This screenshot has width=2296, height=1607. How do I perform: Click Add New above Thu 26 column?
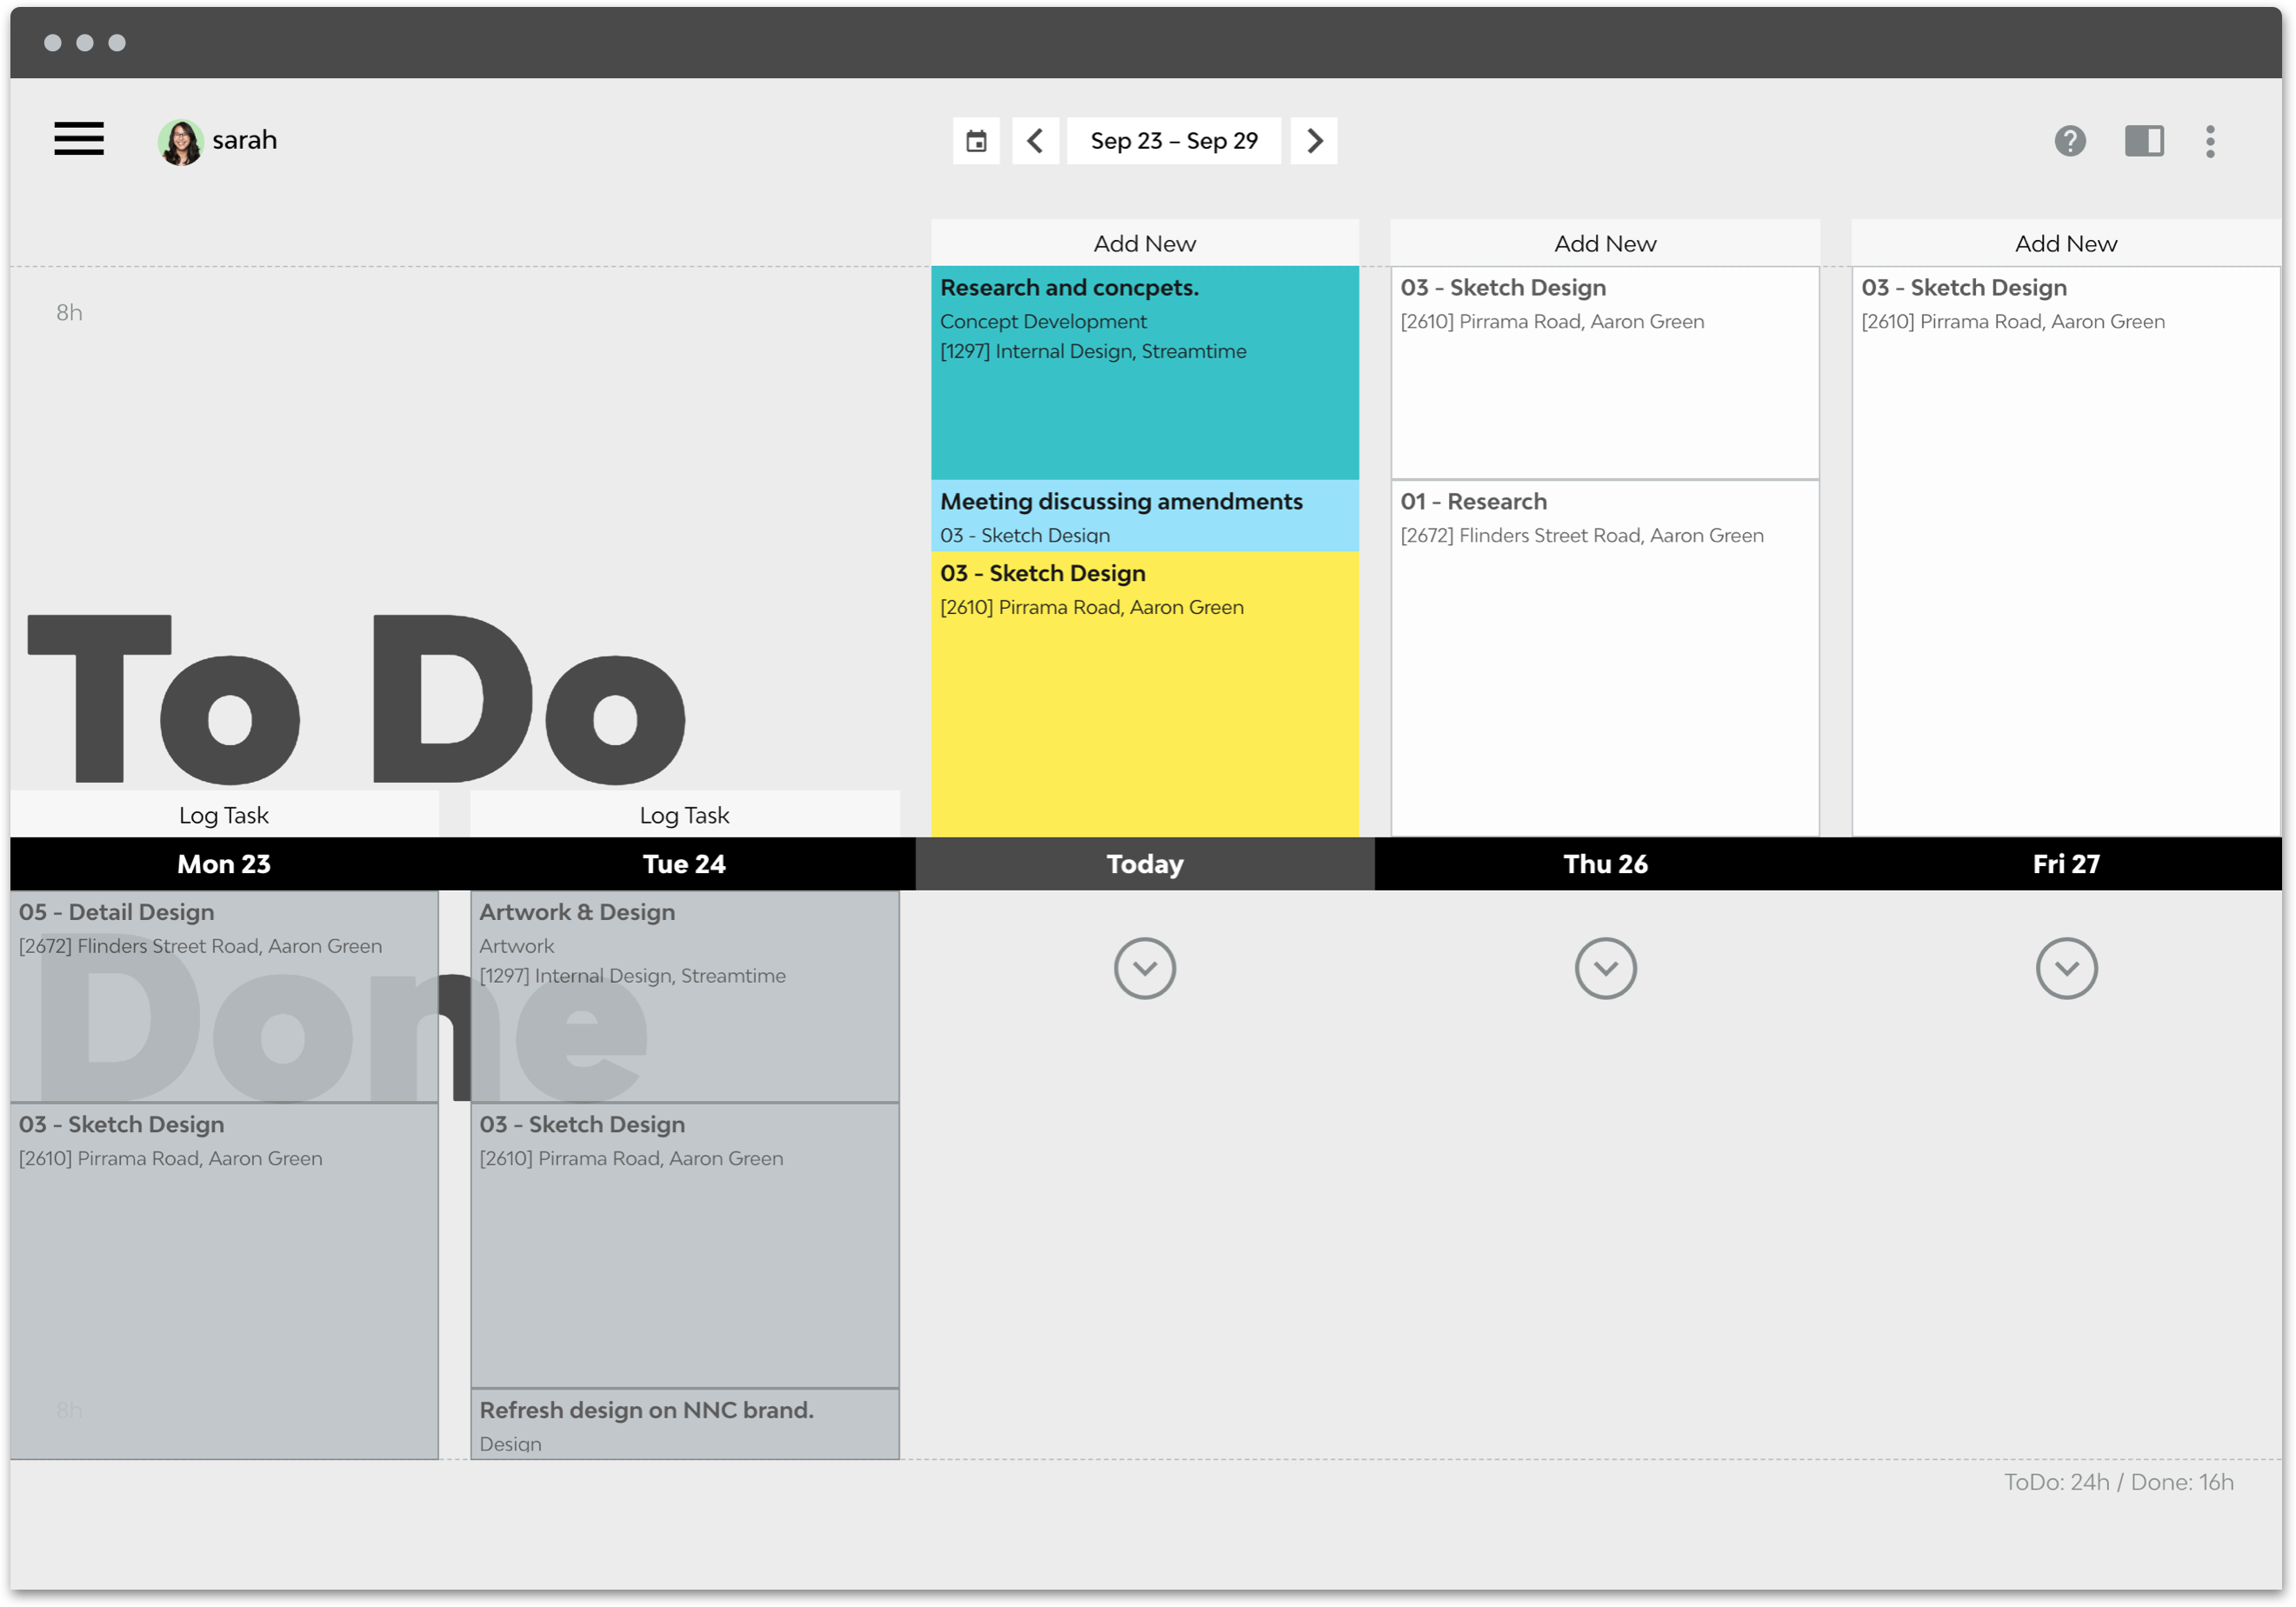pos(1605,243)
